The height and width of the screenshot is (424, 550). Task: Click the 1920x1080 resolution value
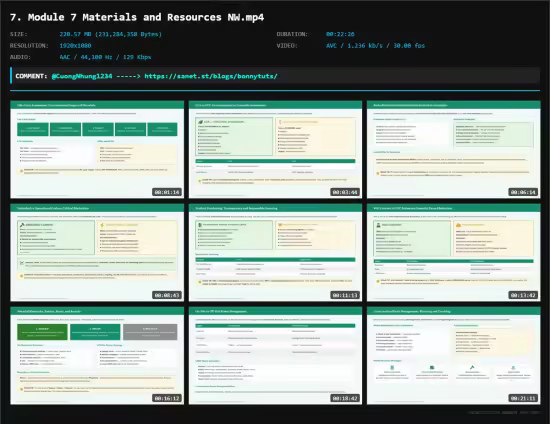75,46
